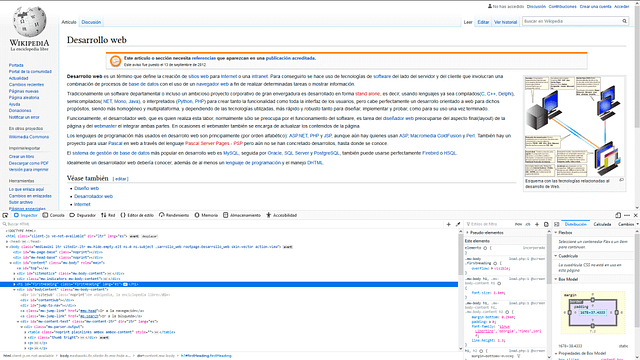Click the box model margin label

coord(570,295)
